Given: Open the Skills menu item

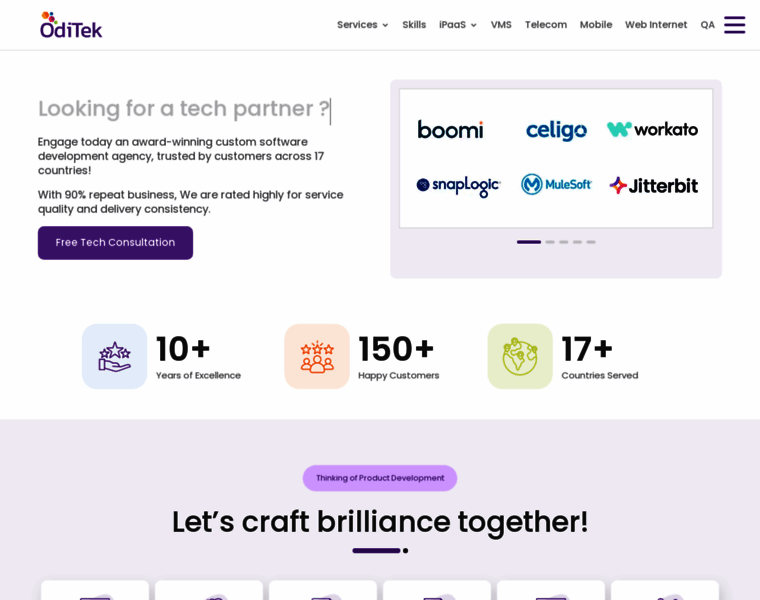Looking at the screenshot, I should (414, 25).
